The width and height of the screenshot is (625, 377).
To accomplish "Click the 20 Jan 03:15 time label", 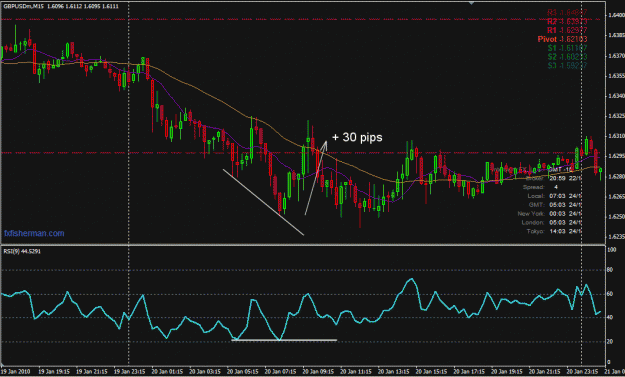I will click(x=205, y=371).
